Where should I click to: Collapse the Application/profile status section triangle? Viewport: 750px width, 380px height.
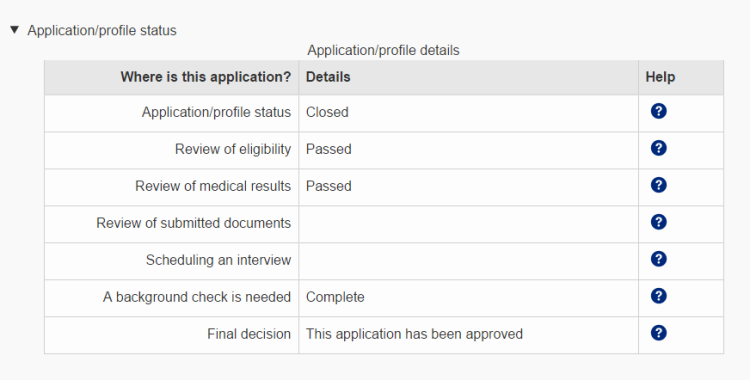tap(14, 30)
